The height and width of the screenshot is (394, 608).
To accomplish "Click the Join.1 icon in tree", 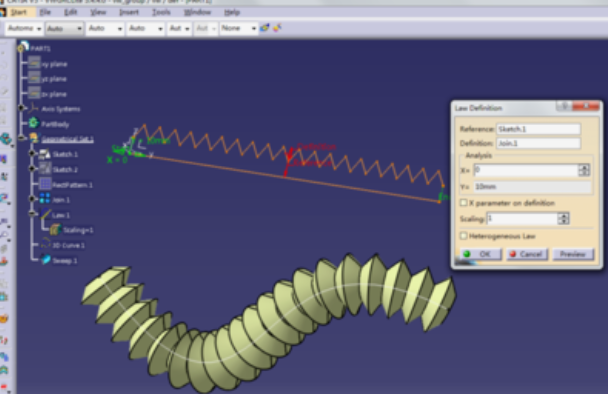I will pyautogui.click(x=45, y=199).
